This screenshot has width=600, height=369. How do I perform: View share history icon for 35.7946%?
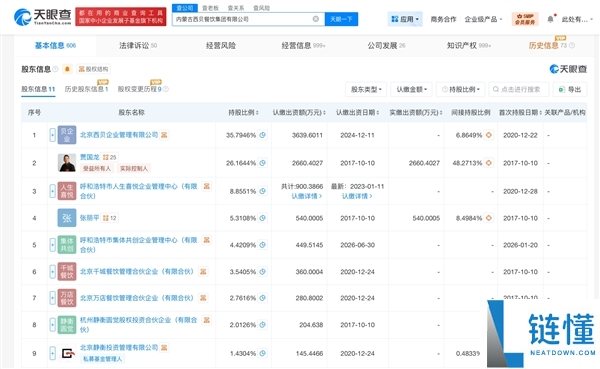click(262, 135)
